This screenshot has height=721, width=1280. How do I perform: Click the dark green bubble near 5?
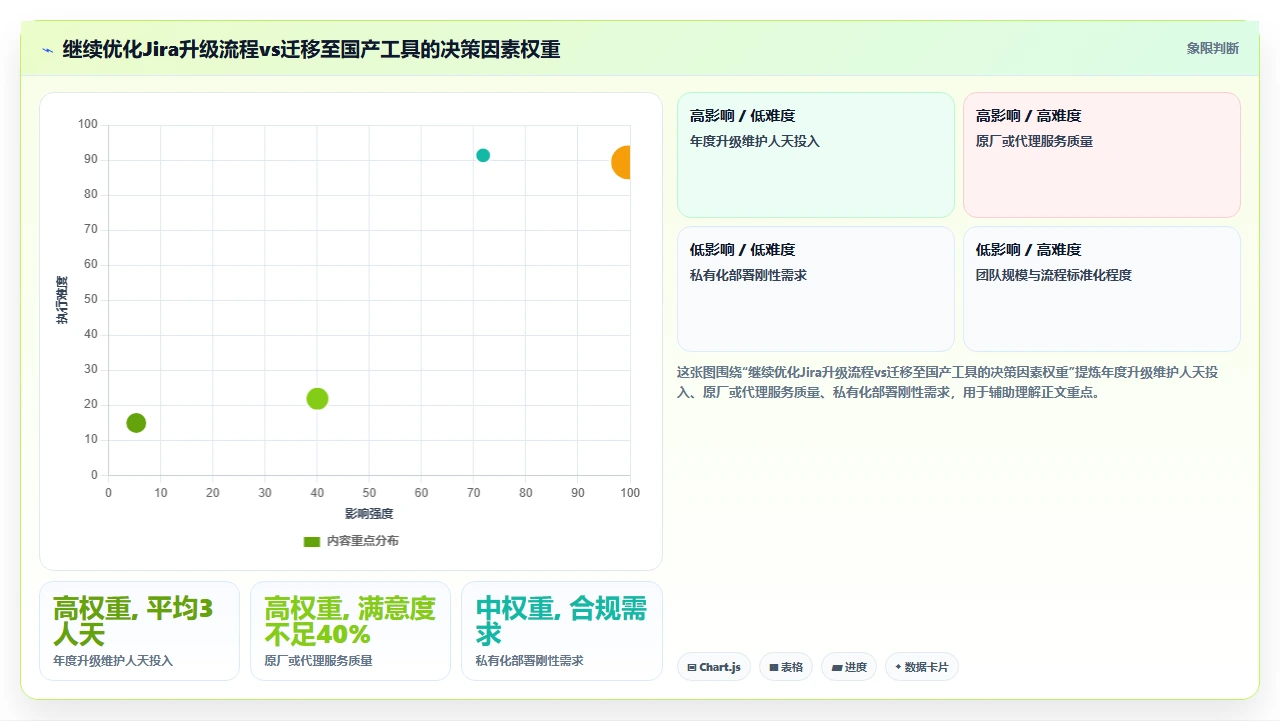136,423
